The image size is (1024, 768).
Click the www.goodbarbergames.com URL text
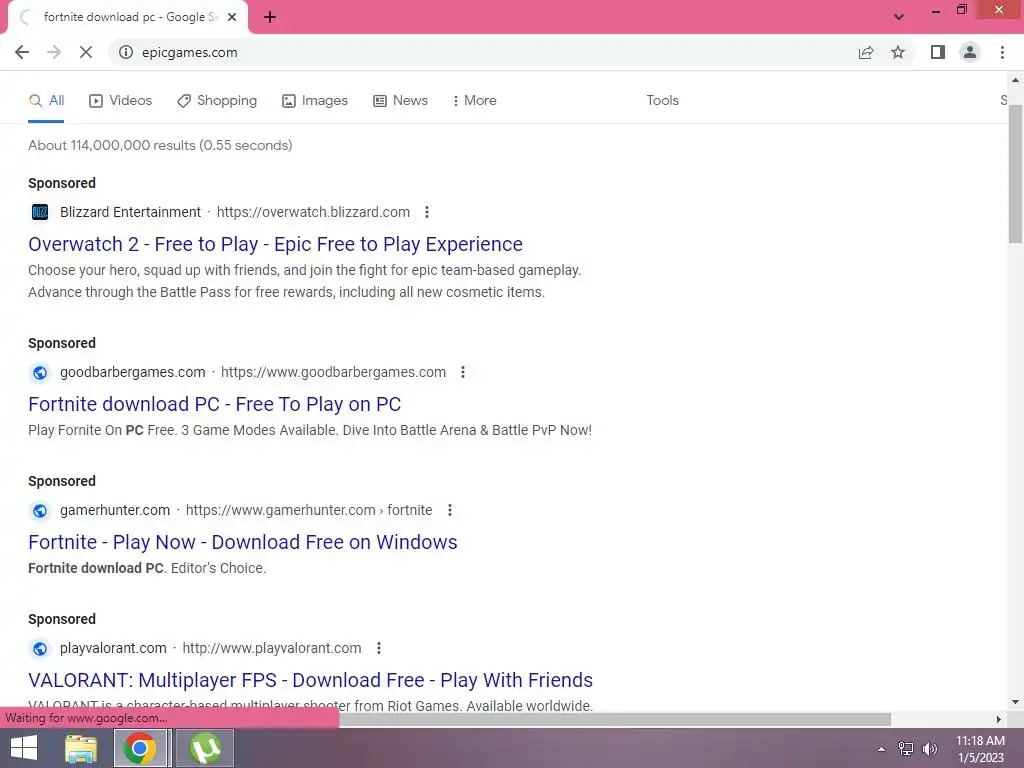point(333,372)
